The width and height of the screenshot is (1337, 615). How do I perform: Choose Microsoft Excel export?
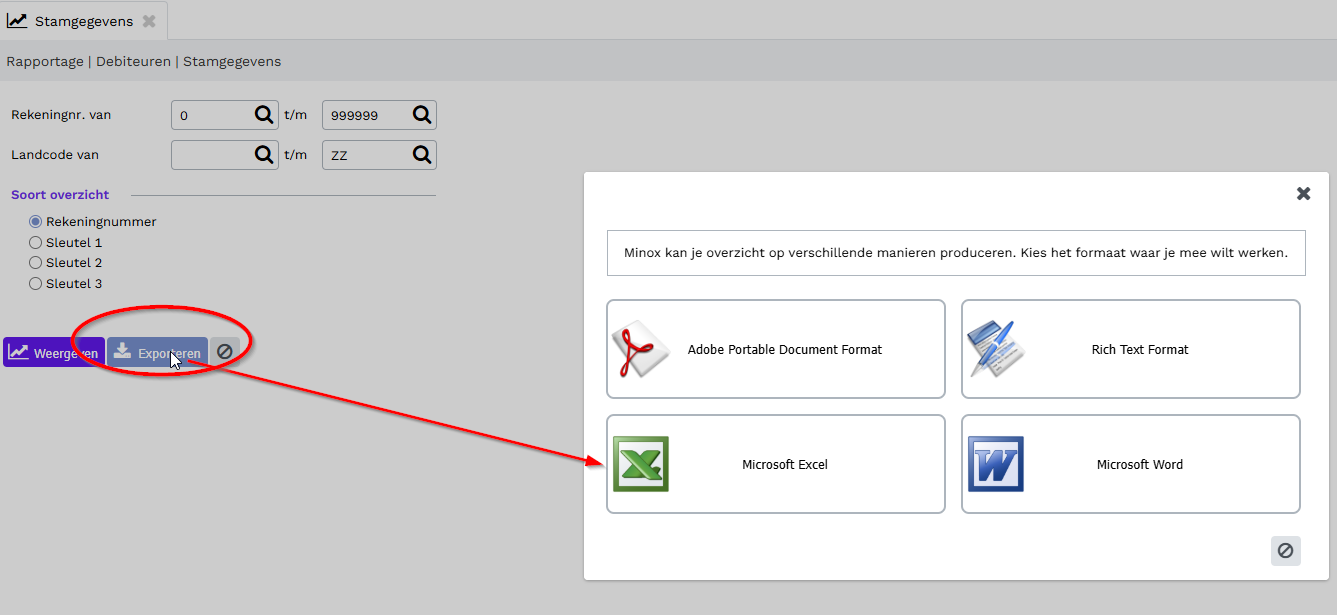point(776,464)
